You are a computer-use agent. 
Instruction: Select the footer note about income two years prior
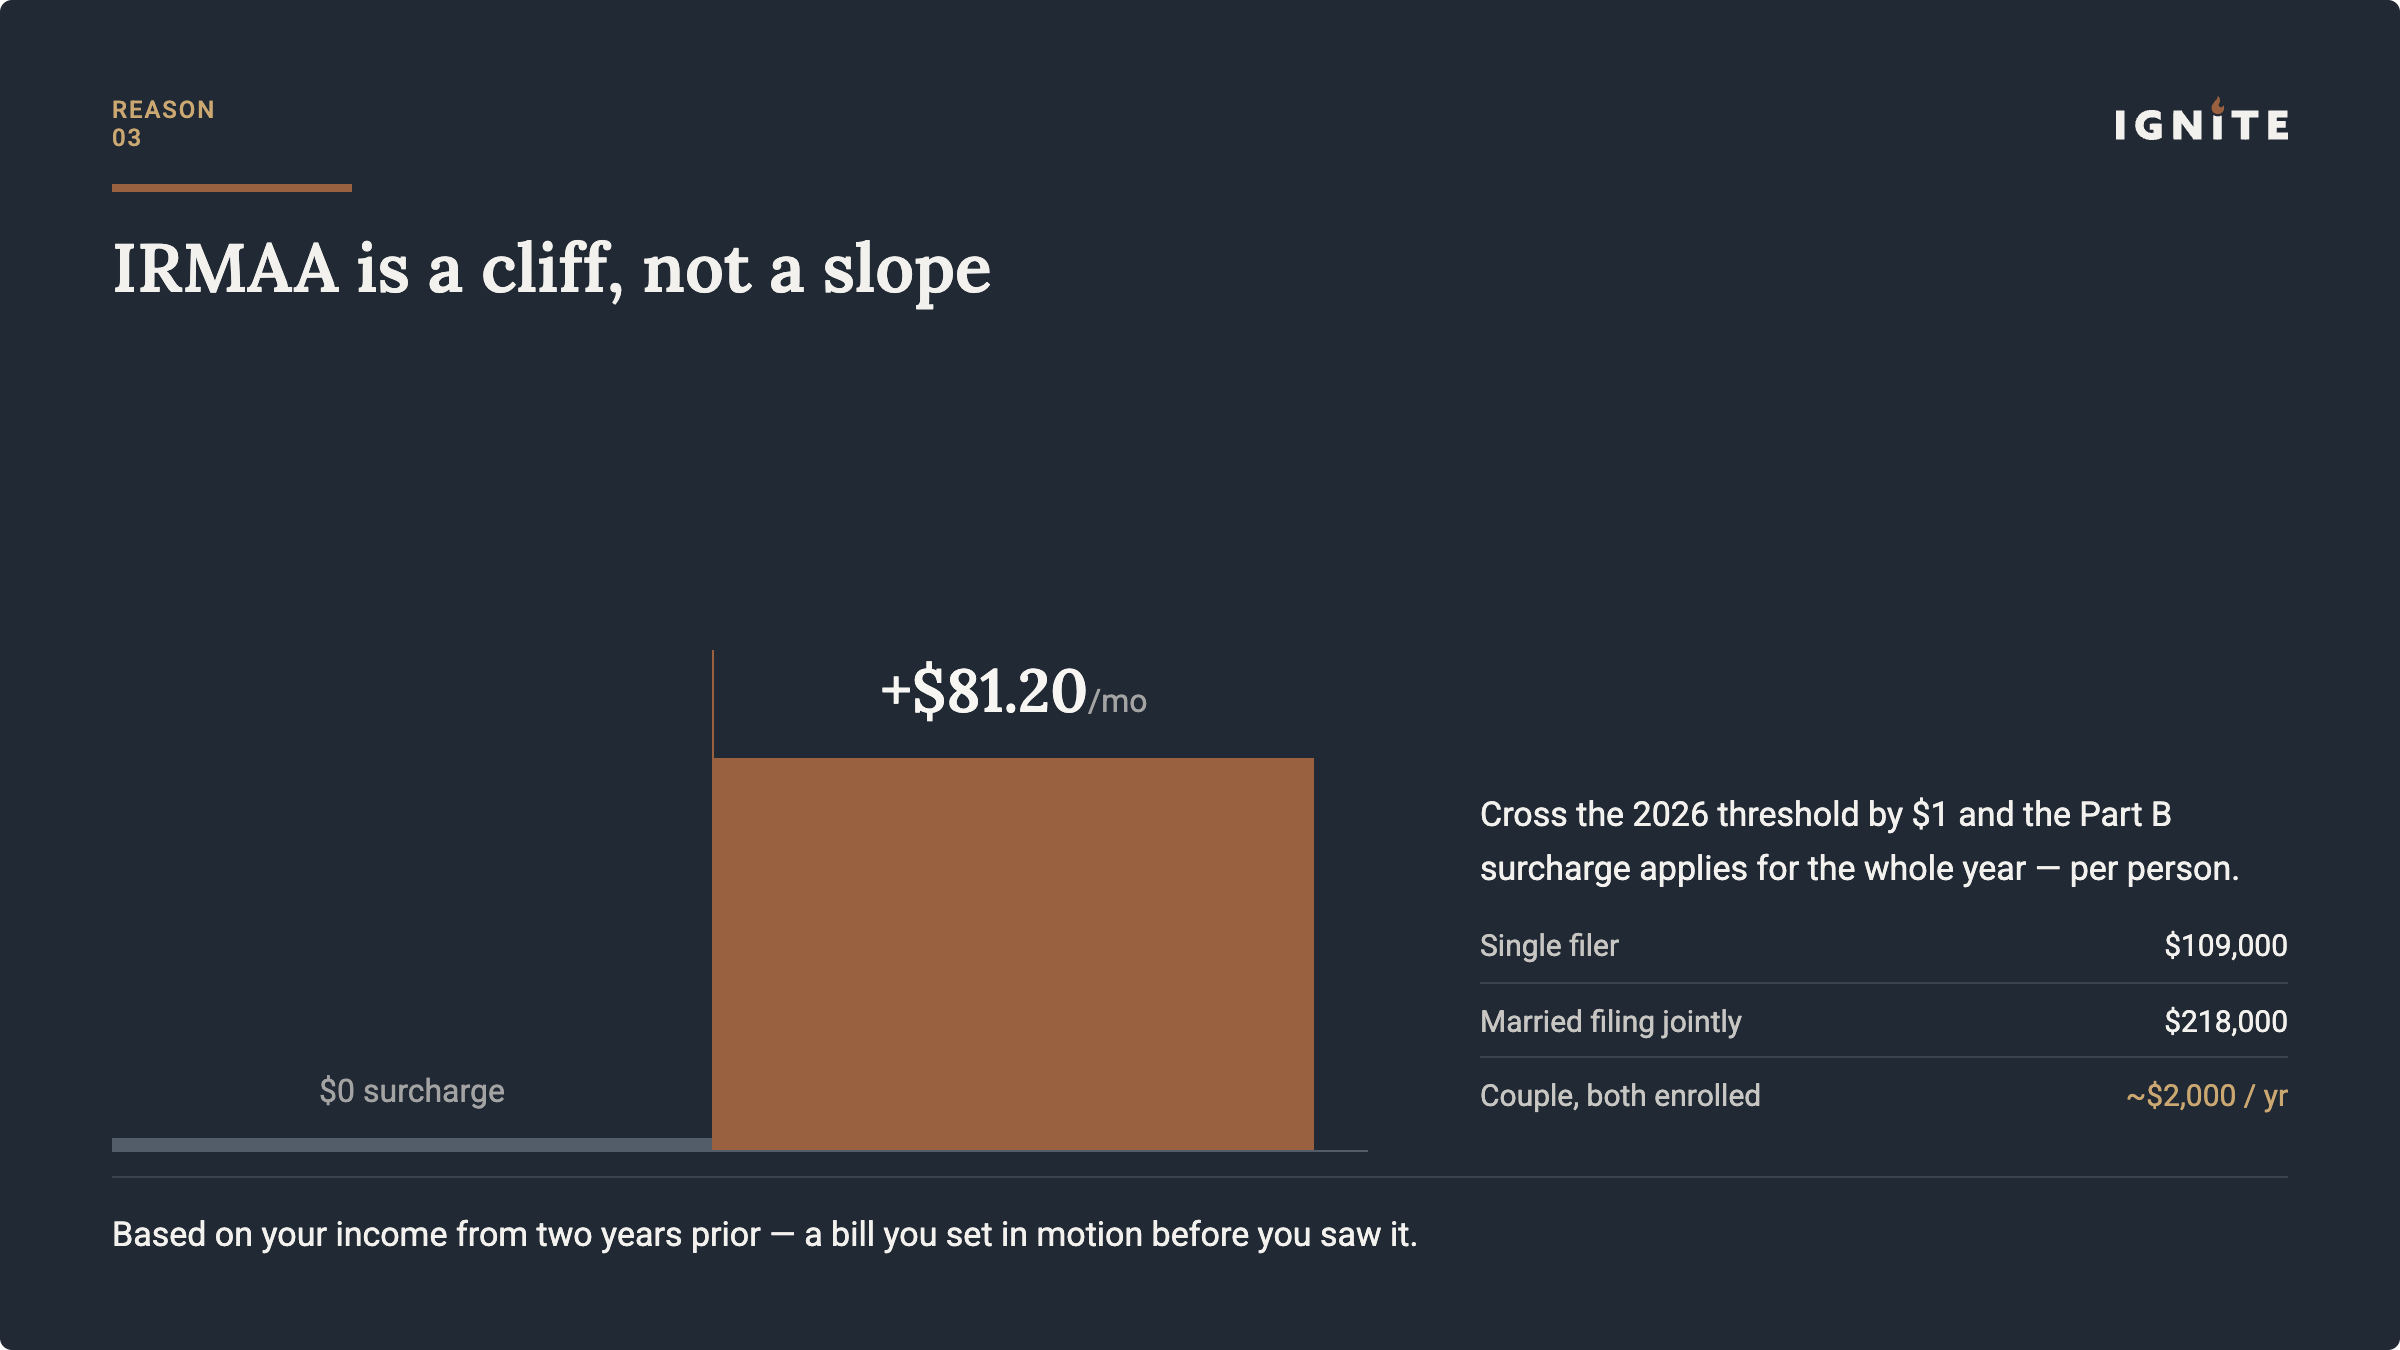click(765, 1235)
